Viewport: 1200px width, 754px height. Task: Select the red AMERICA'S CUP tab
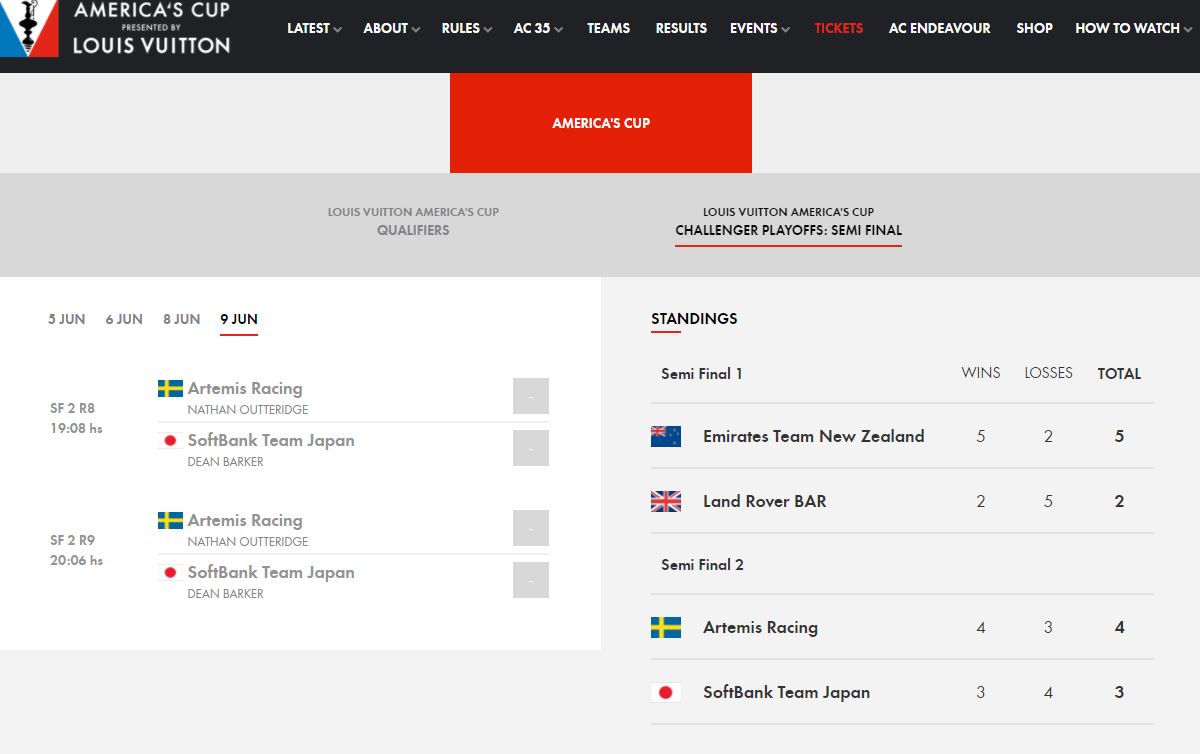click(601, 123)
